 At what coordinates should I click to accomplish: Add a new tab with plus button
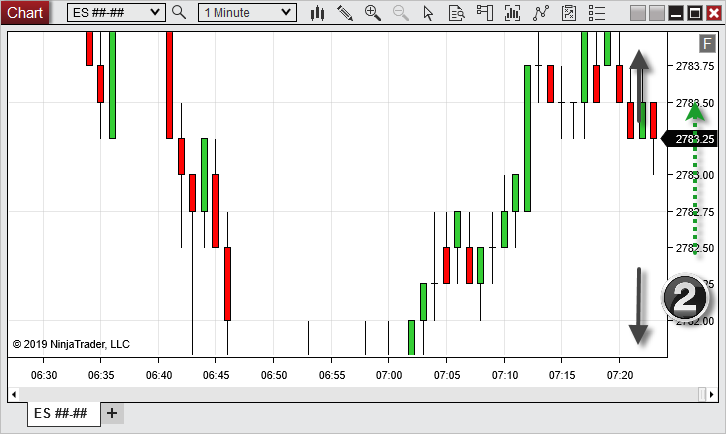coord(112,413)
